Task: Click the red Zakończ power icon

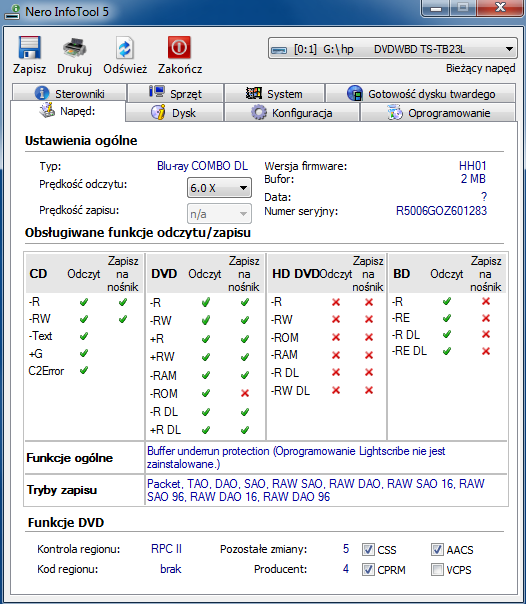Action: coord(179,47)
